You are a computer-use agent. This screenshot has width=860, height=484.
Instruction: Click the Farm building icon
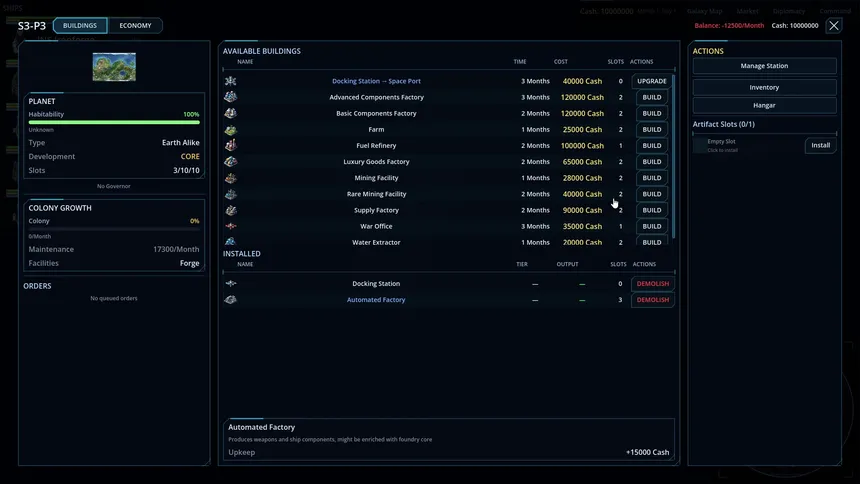[230, 130]
